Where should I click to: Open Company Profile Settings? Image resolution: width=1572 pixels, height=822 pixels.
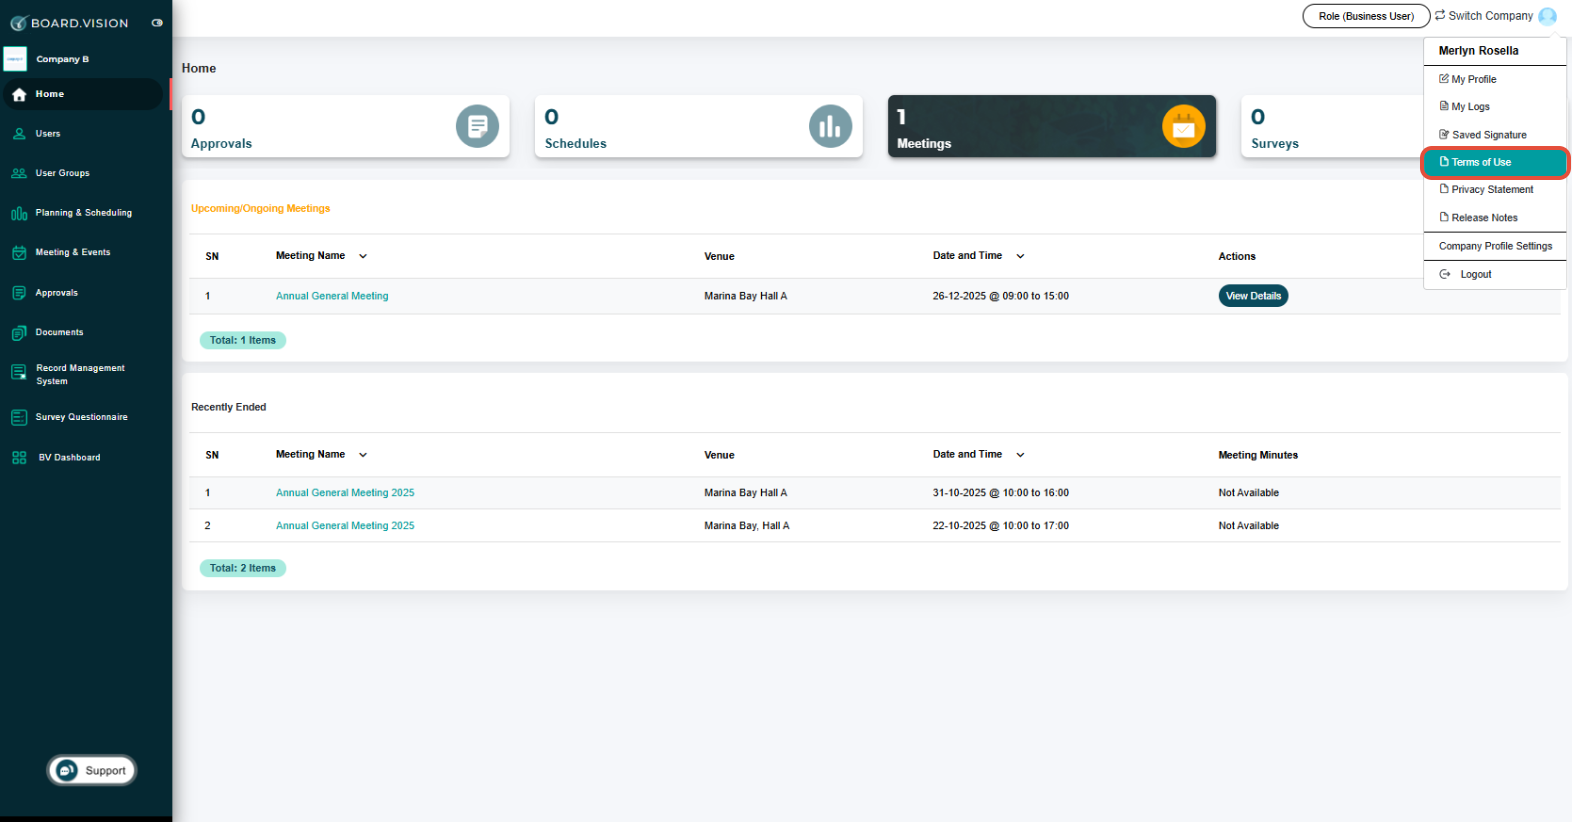(1495, 246)
